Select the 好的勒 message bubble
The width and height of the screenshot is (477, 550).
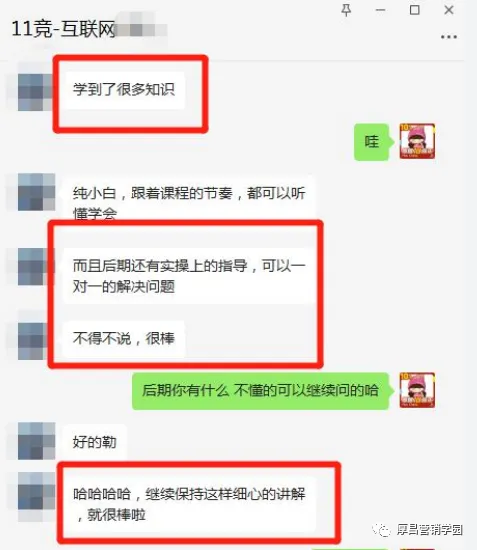click(x=95, y=442)
